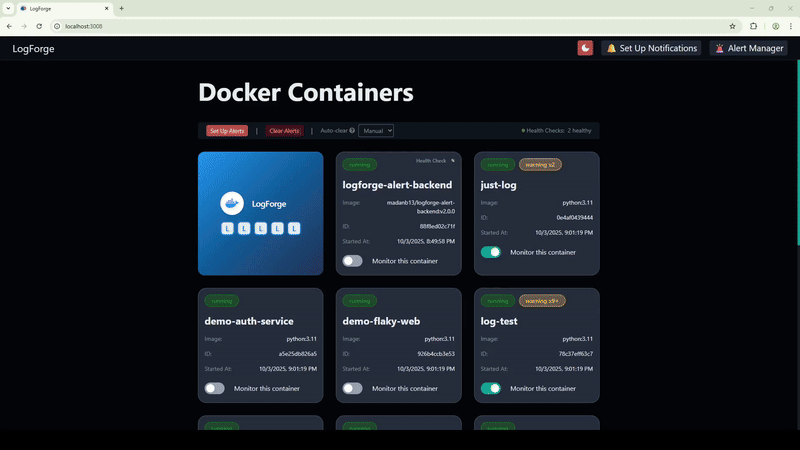800x450 pixels.
Task: Click start time 10/3/2025, 8:49:58 PM
Action: pyautogui.click(x=426, y=241)
